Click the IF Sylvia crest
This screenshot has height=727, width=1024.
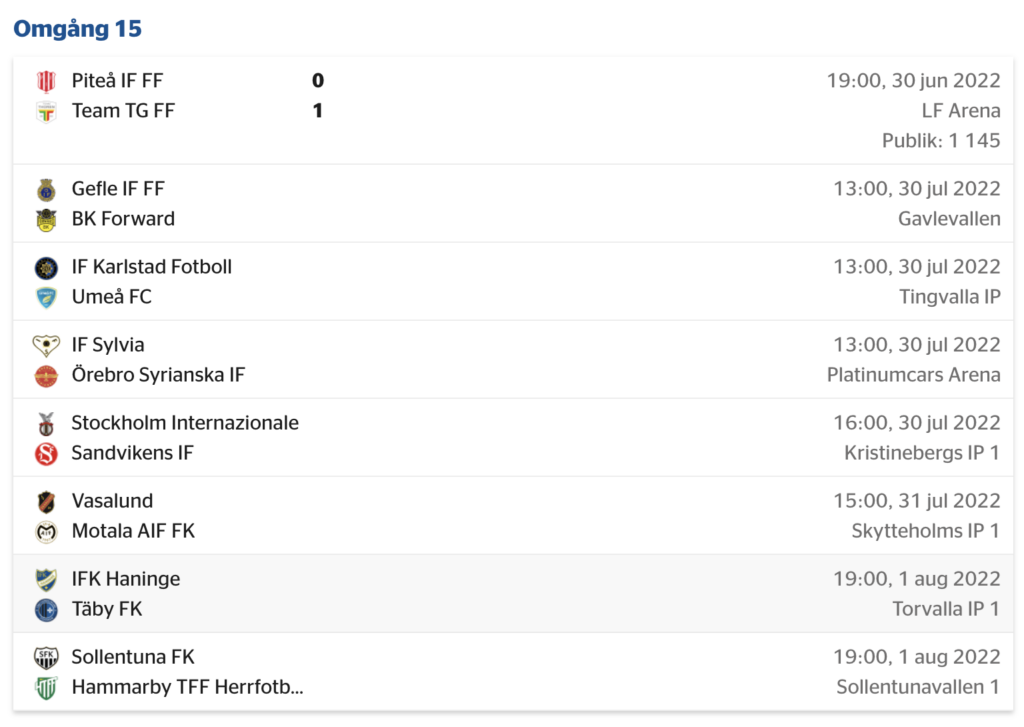point(46,346)
